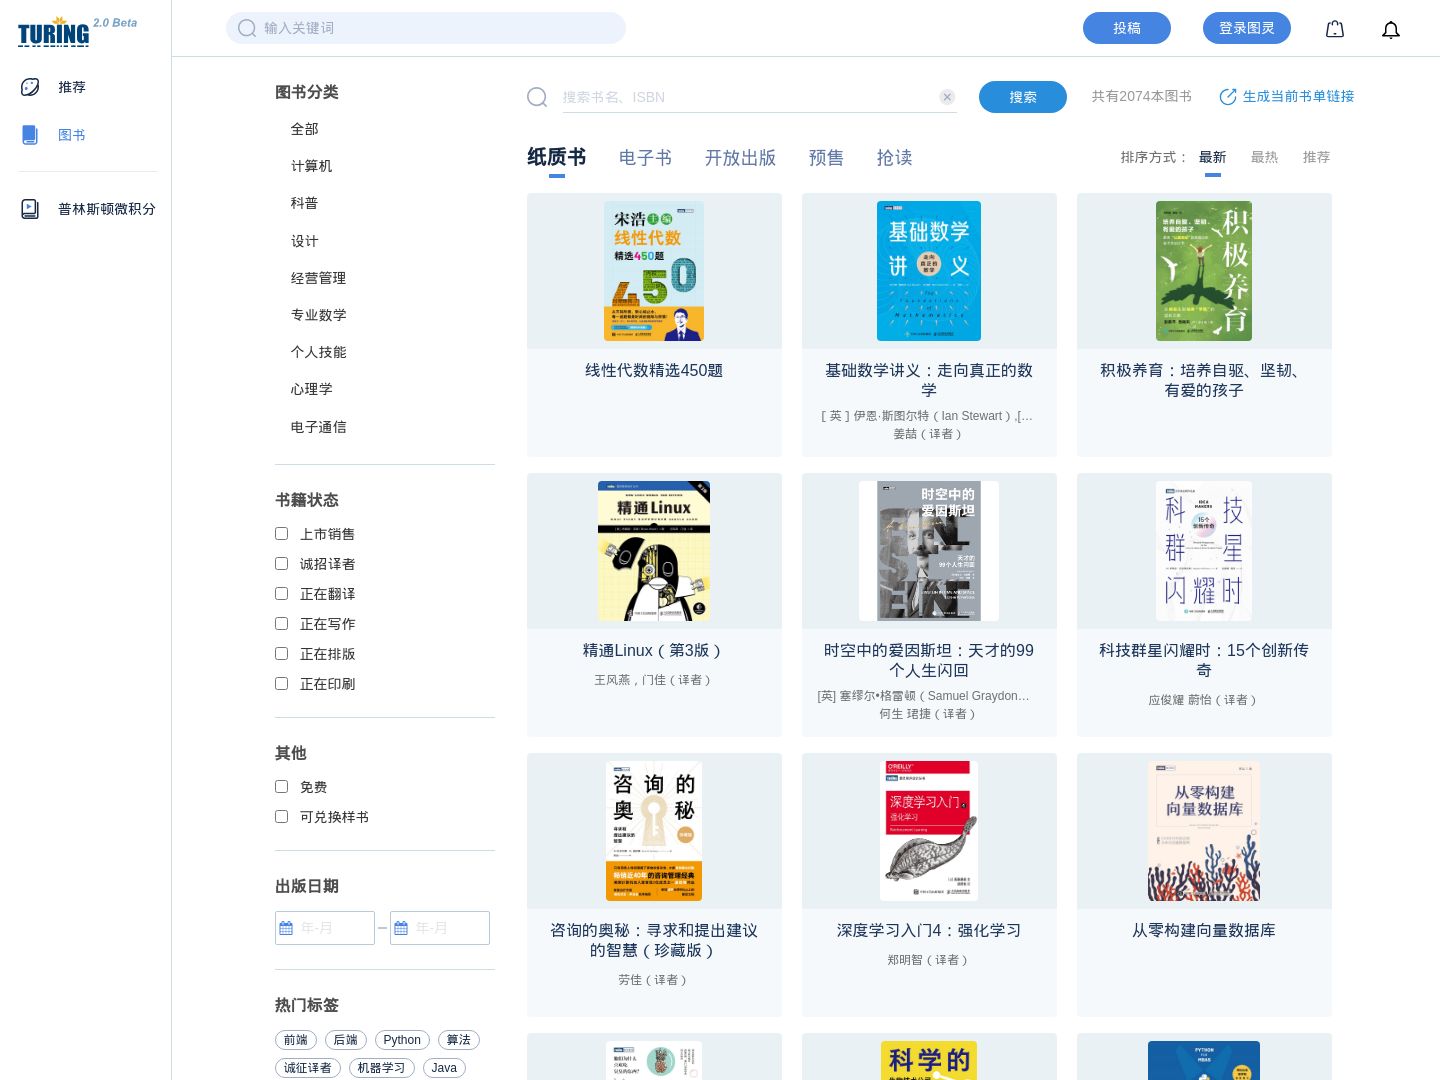Open the end 年-月 date field
The width and height of the screenshot is (1440, 1080).
coord(440,928)
